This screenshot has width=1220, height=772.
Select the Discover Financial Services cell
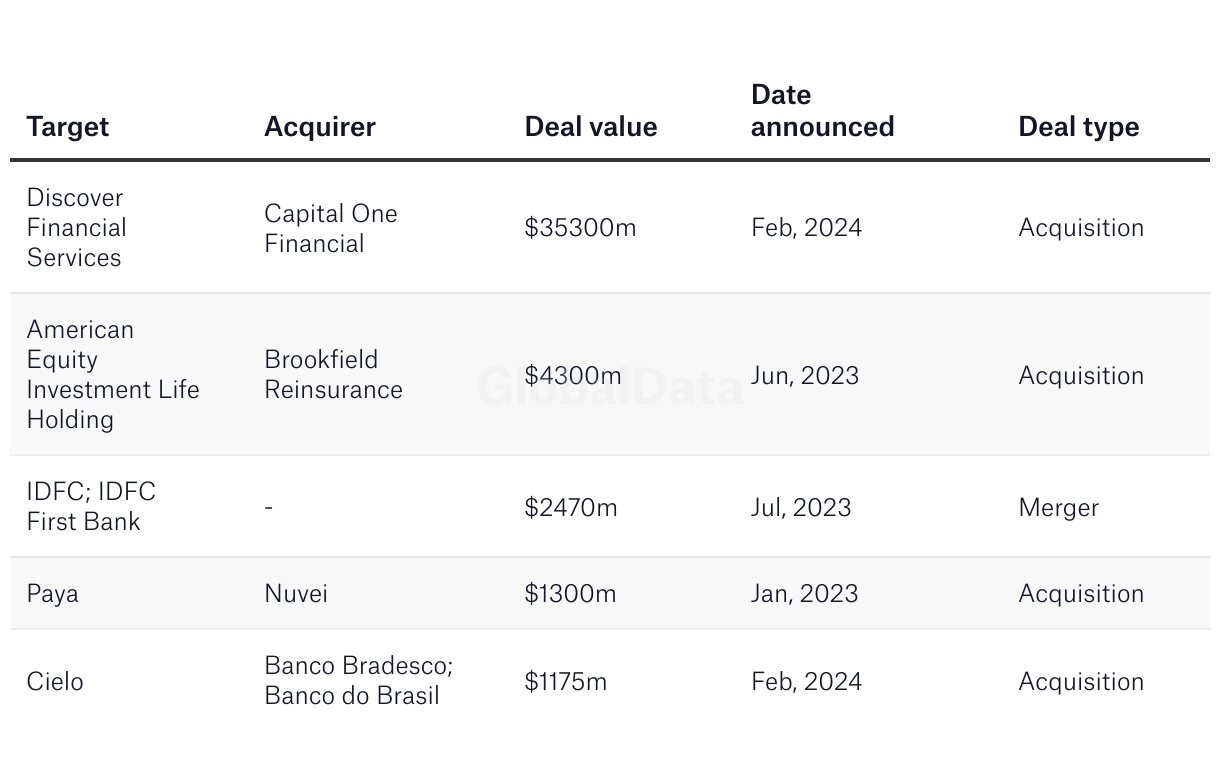tap(77, 228)
